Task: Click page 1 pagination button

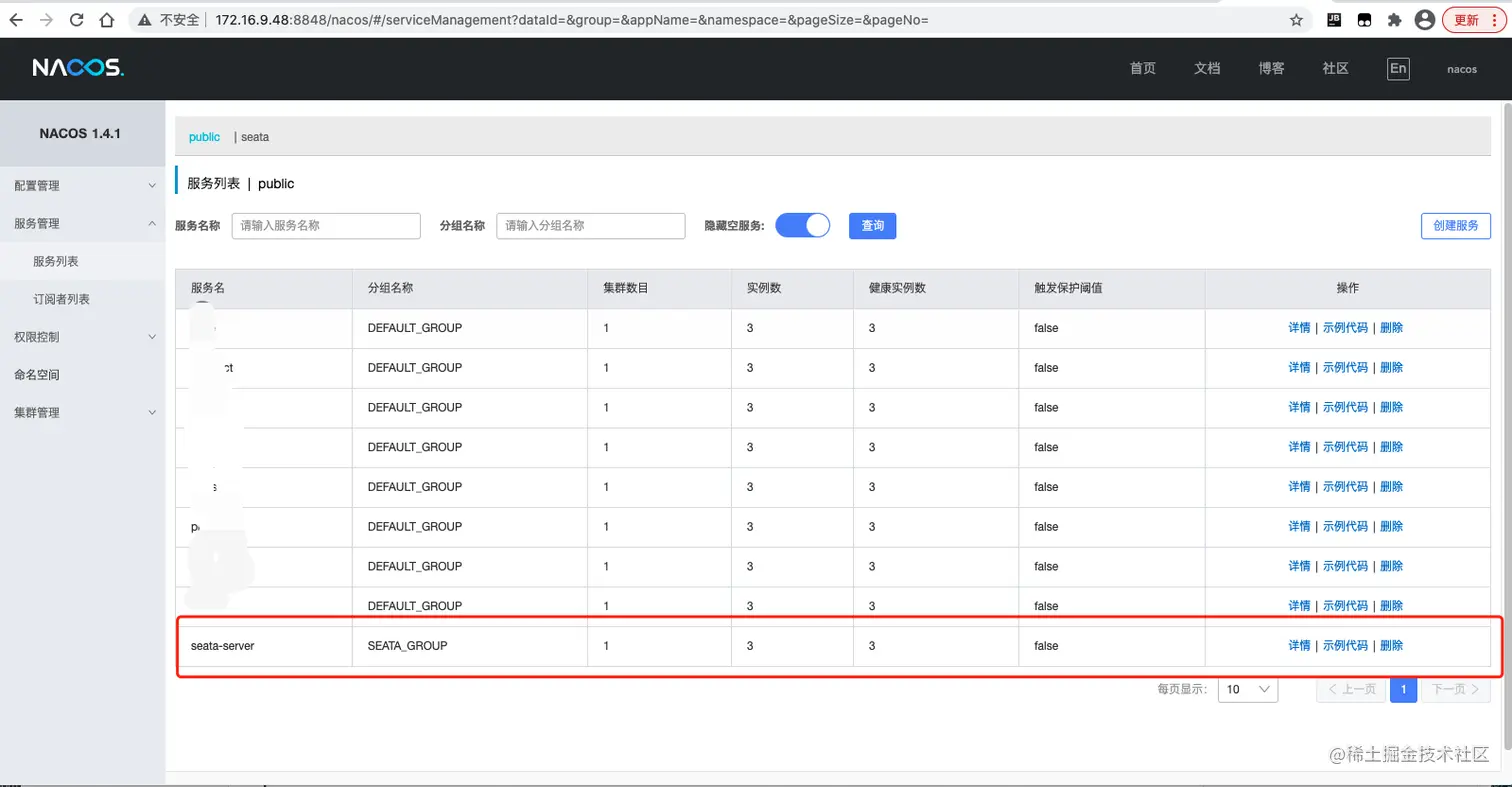Action: click(x=1403, y=689)
